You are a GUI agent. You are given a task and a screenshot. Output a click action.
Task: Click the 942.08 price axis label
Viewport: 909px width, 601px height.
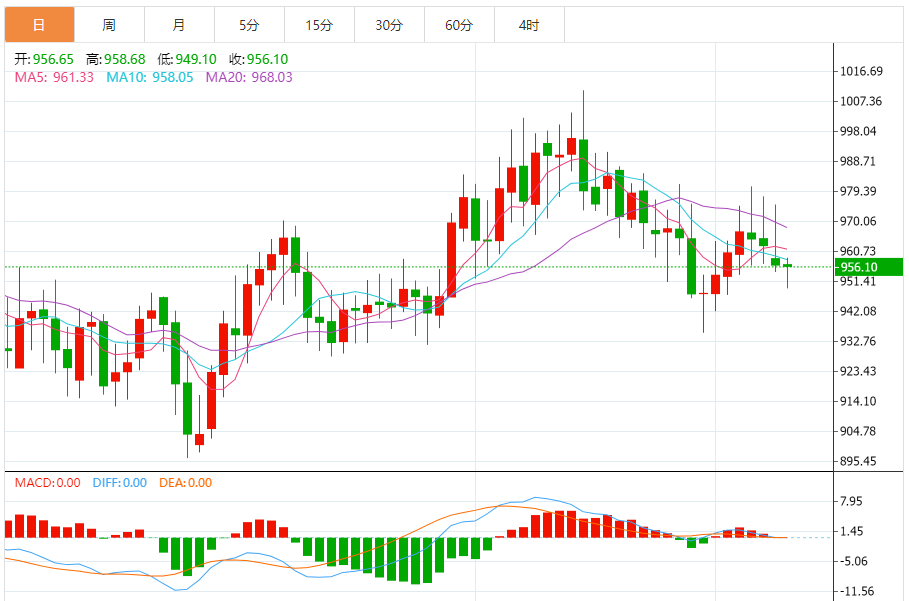(859, 311)
